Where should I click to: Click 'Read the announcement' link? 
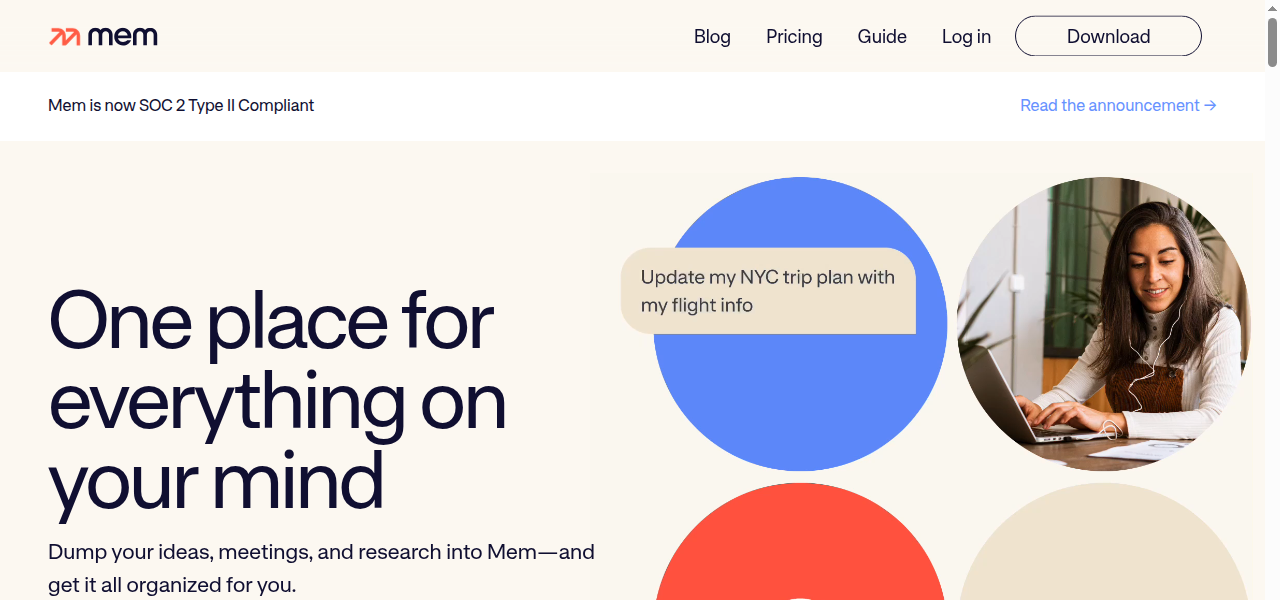pyautogui.click(x=1109, y=106)
